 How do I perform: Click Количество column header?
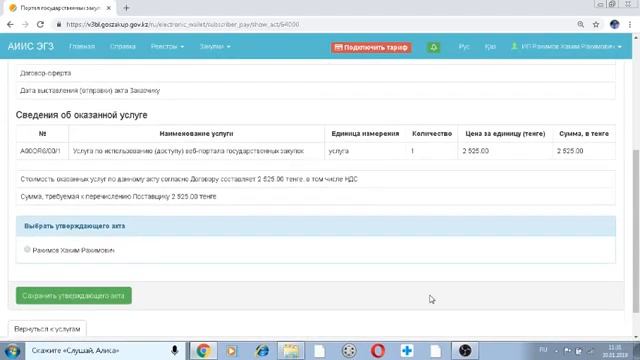point(432,133)
